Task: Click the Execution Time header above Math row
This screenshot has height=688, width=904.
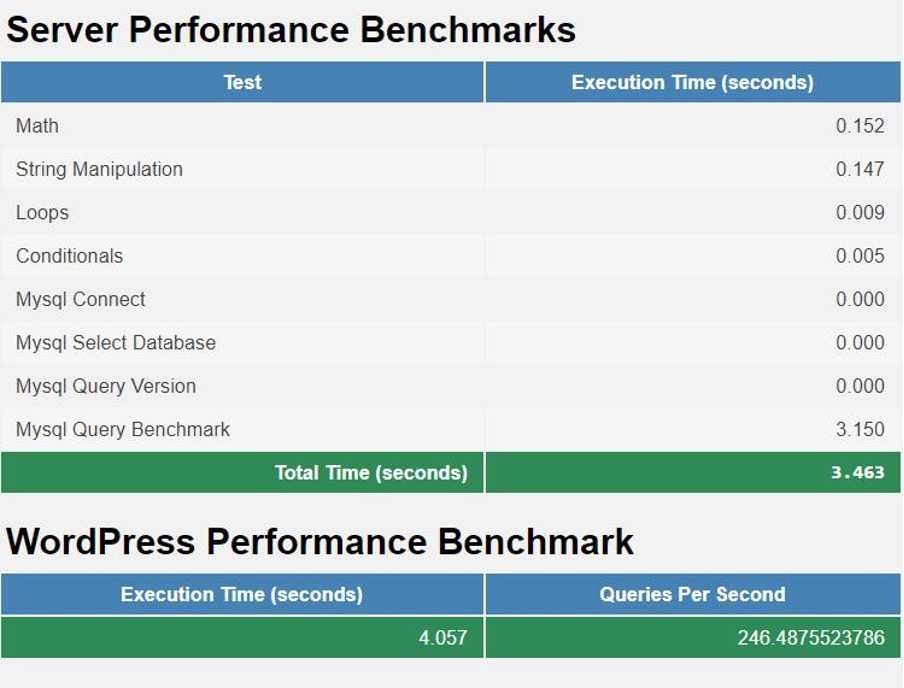Action: 692,83
